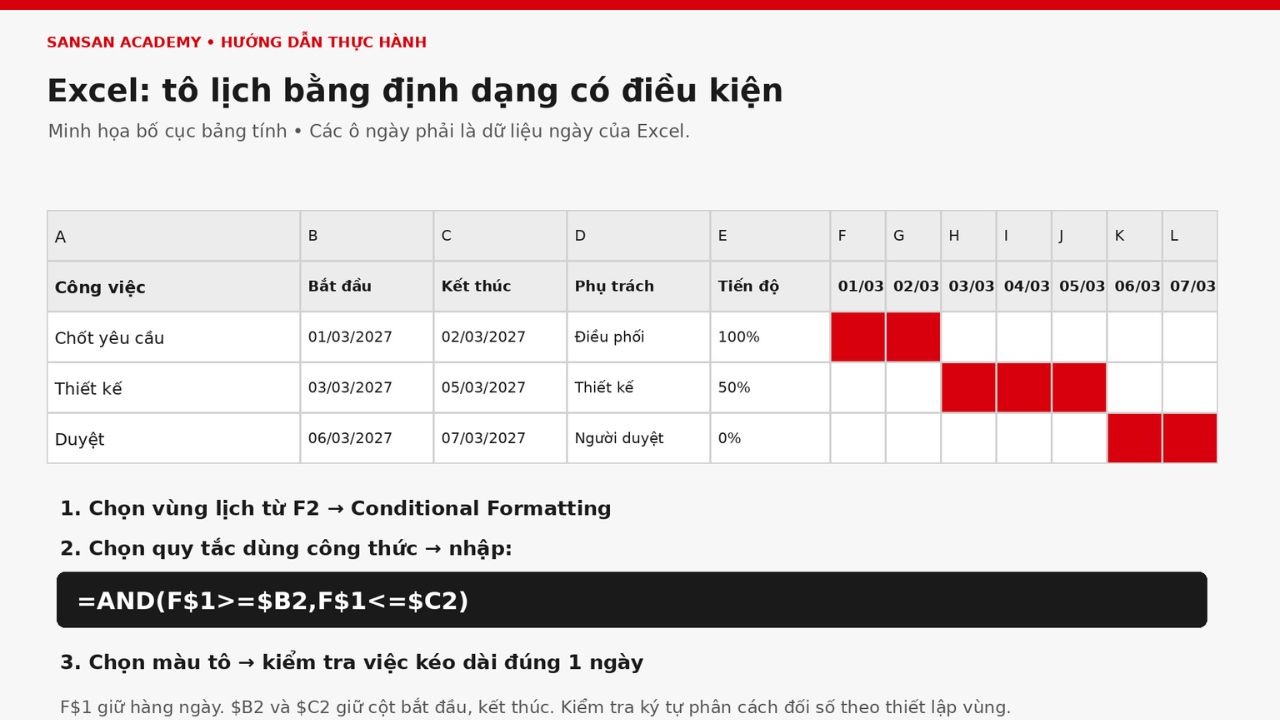1280x720 pixels.
Task: Click column letter F header
Action: (858, 236)
